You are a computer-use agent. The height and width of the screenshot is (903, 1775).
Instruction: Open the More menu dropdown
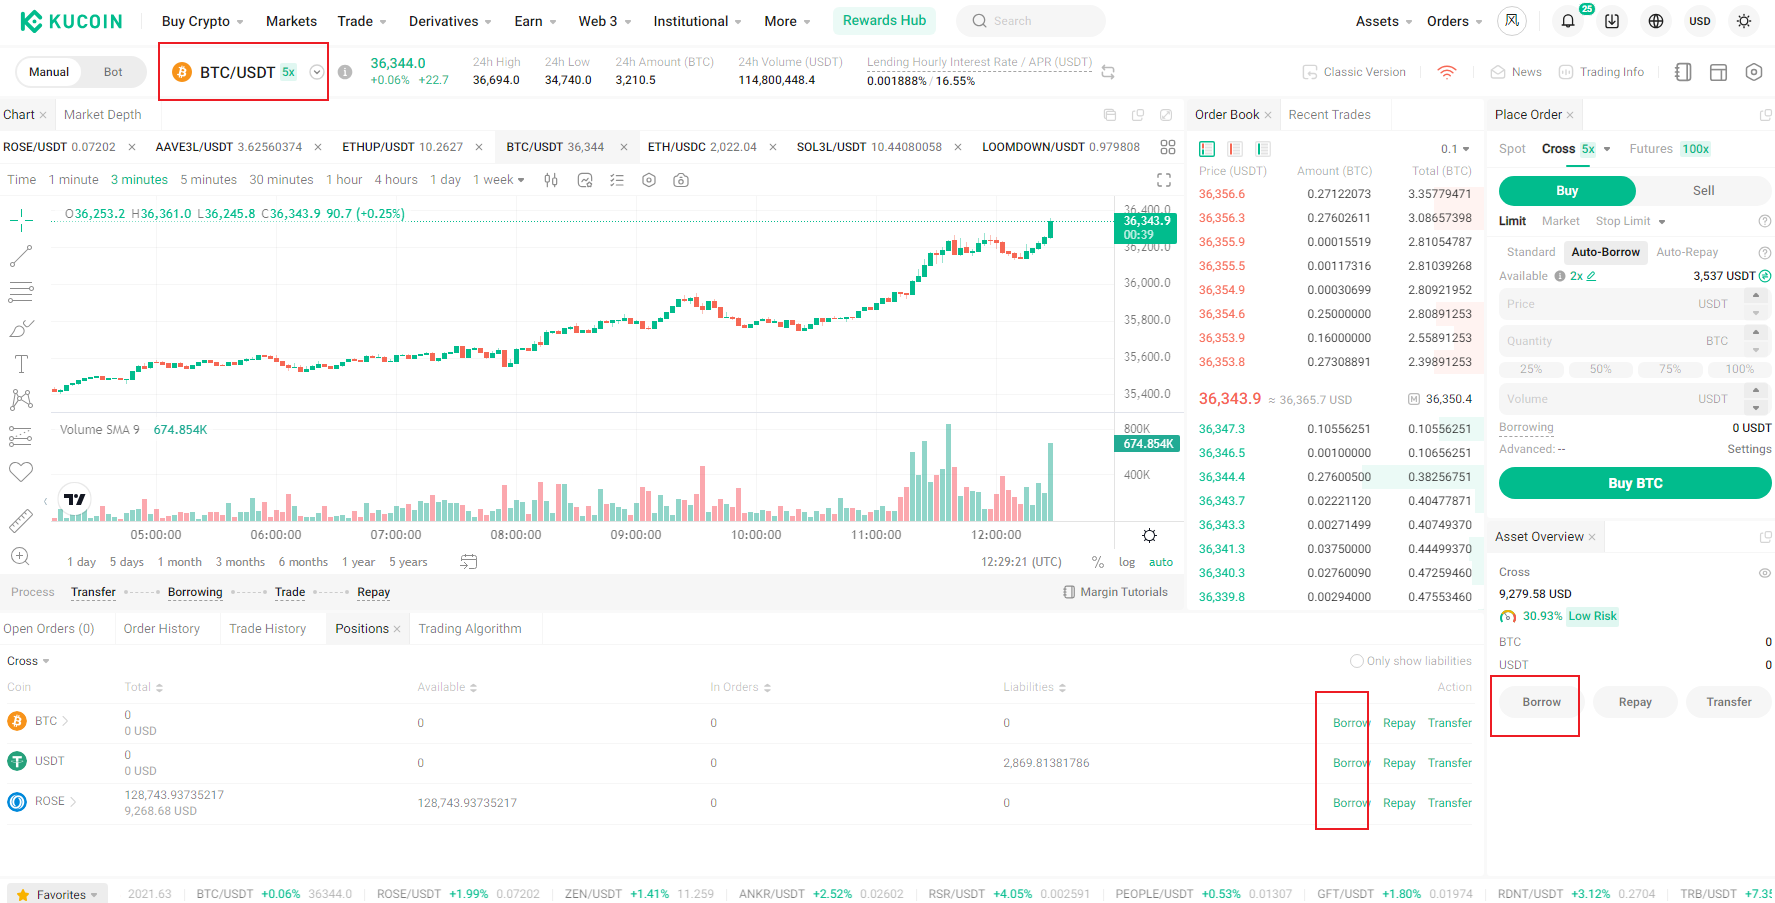tap(788, 21)
